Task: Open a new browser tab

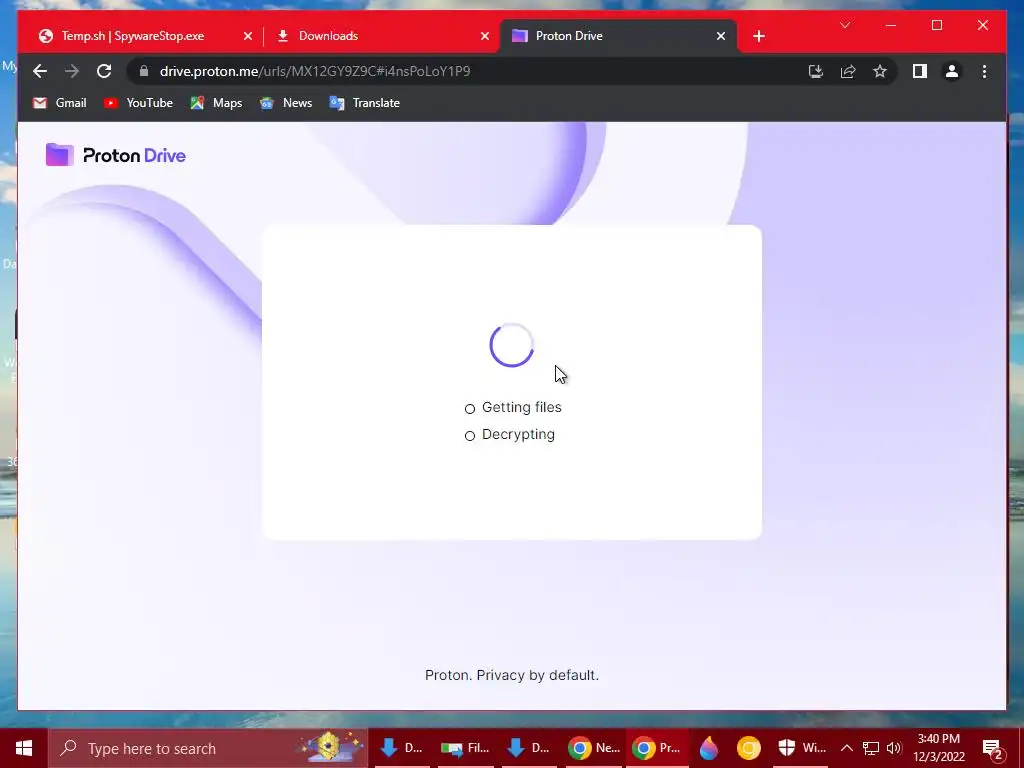Action: (x=759, y=37)
